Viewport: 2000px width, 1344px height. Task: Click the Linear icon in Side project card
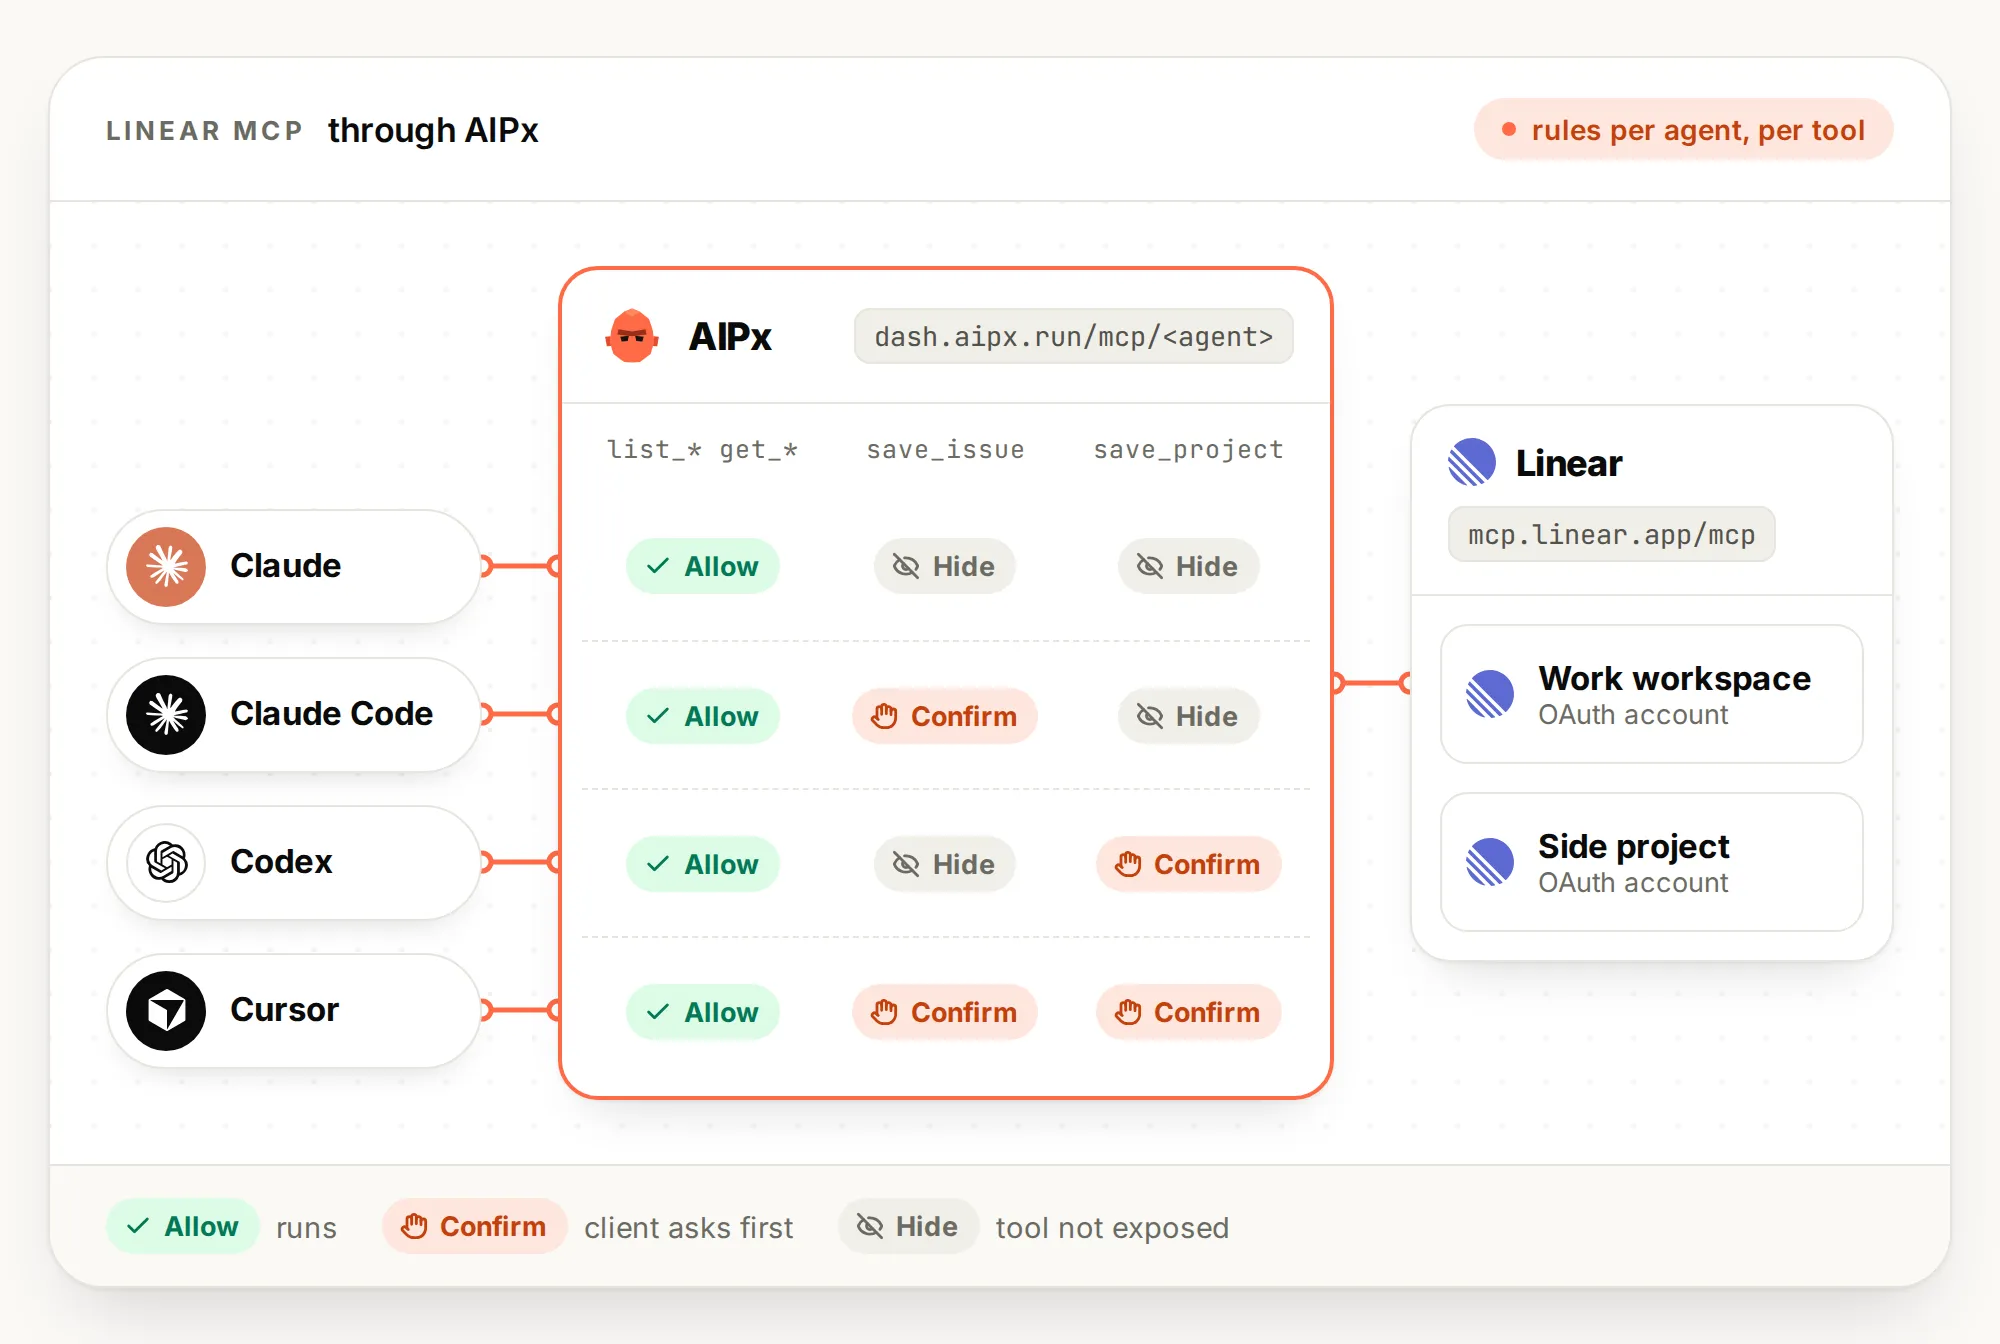click(x=1490, y=862)
